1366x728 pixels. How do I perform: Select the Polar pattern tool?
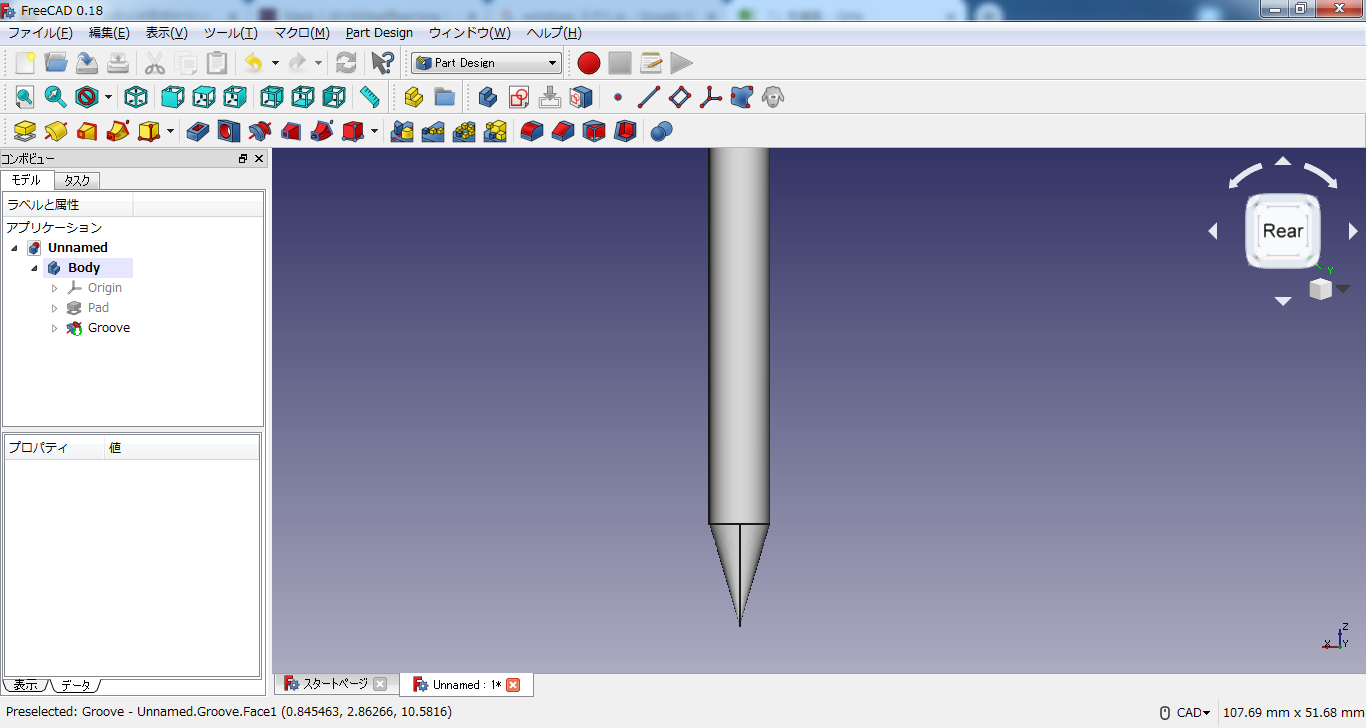464,131
